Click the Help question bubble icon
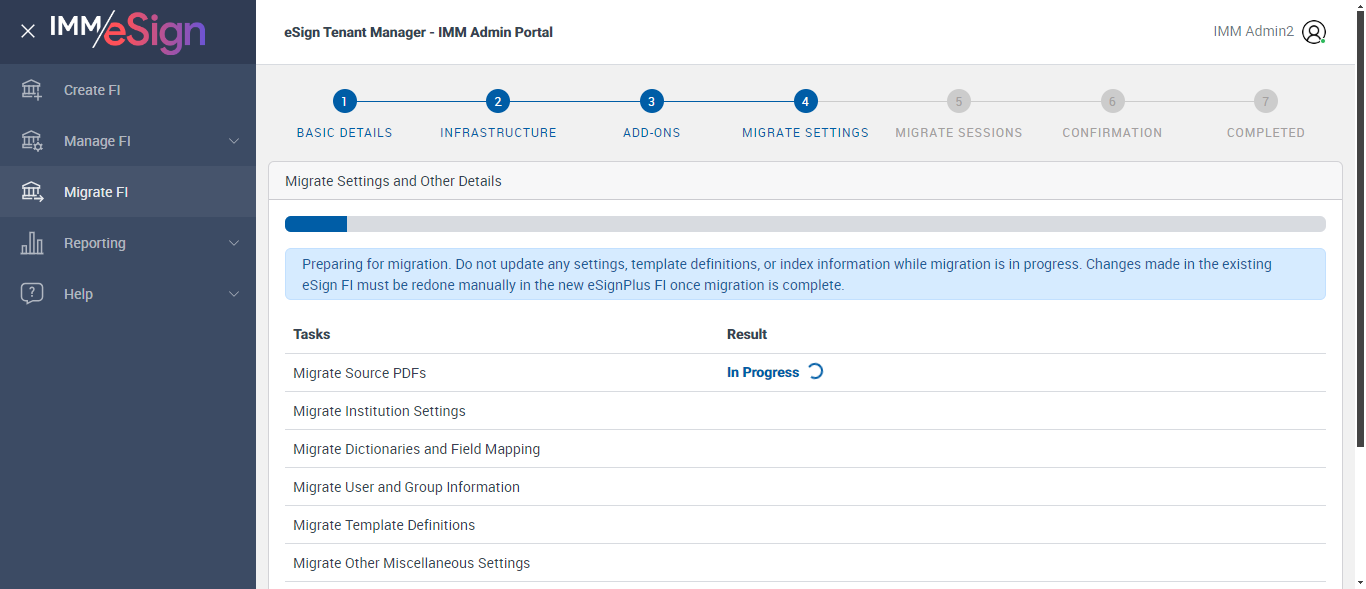1366x589 pixels. [32, 294]
